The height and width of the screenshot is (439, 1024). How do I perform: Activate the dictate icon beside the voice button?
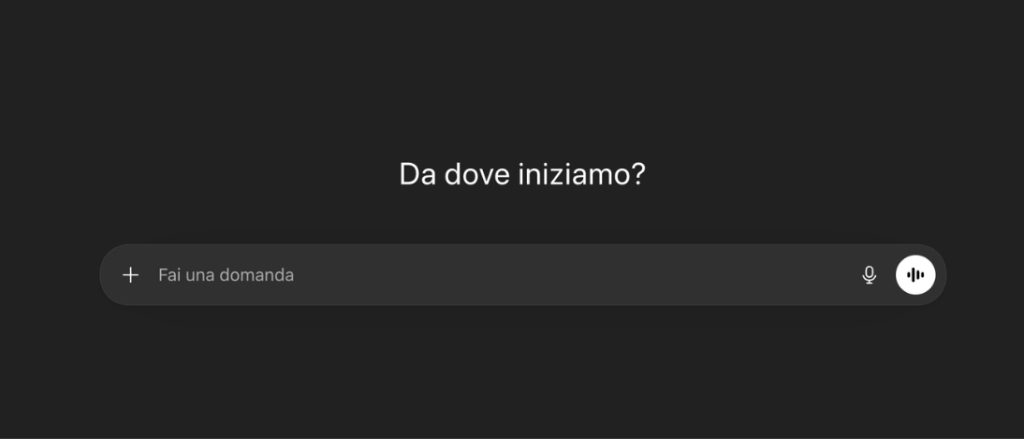(869, 275)
